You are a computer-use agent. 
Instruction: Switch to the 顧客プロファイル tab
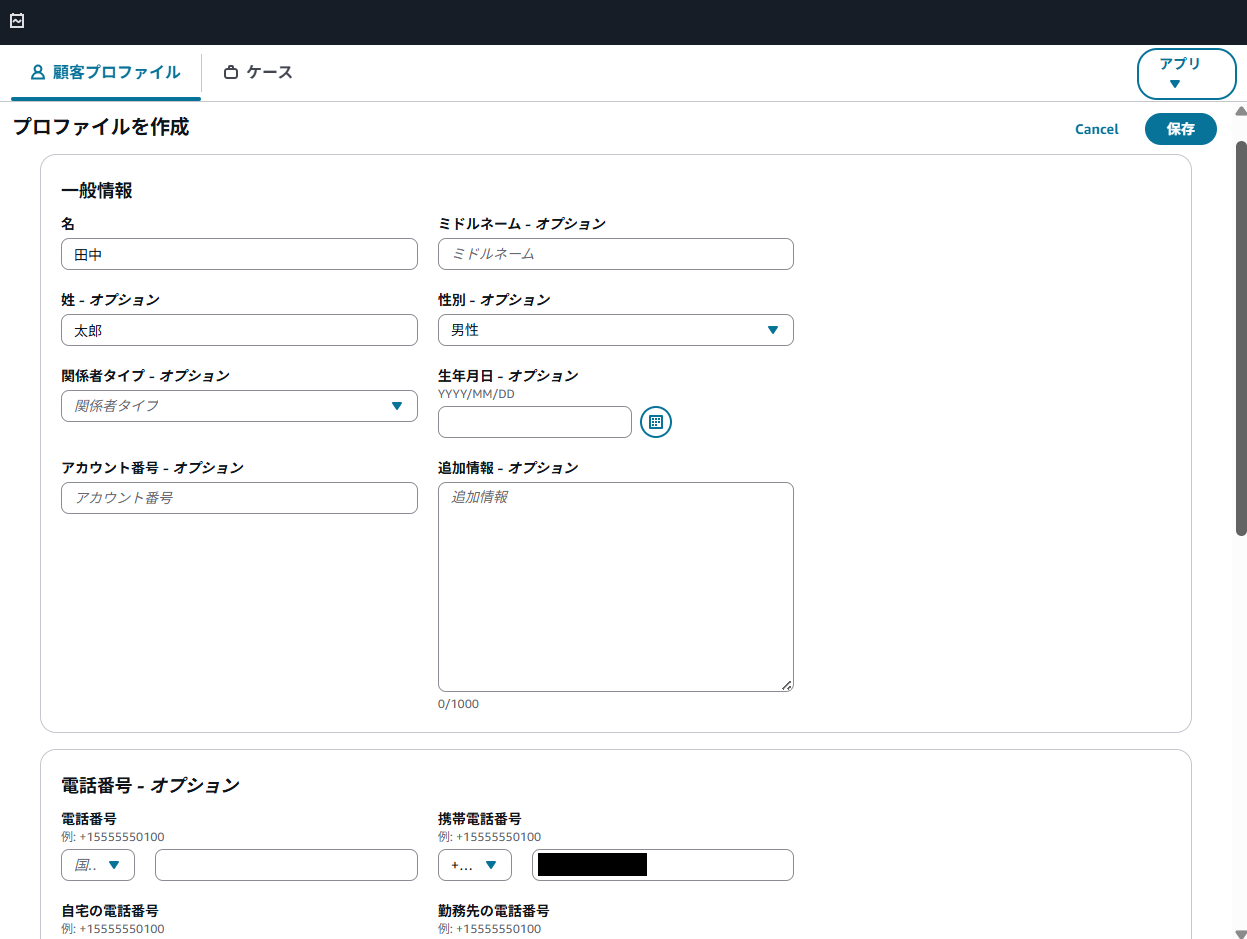tap(106, 73)
